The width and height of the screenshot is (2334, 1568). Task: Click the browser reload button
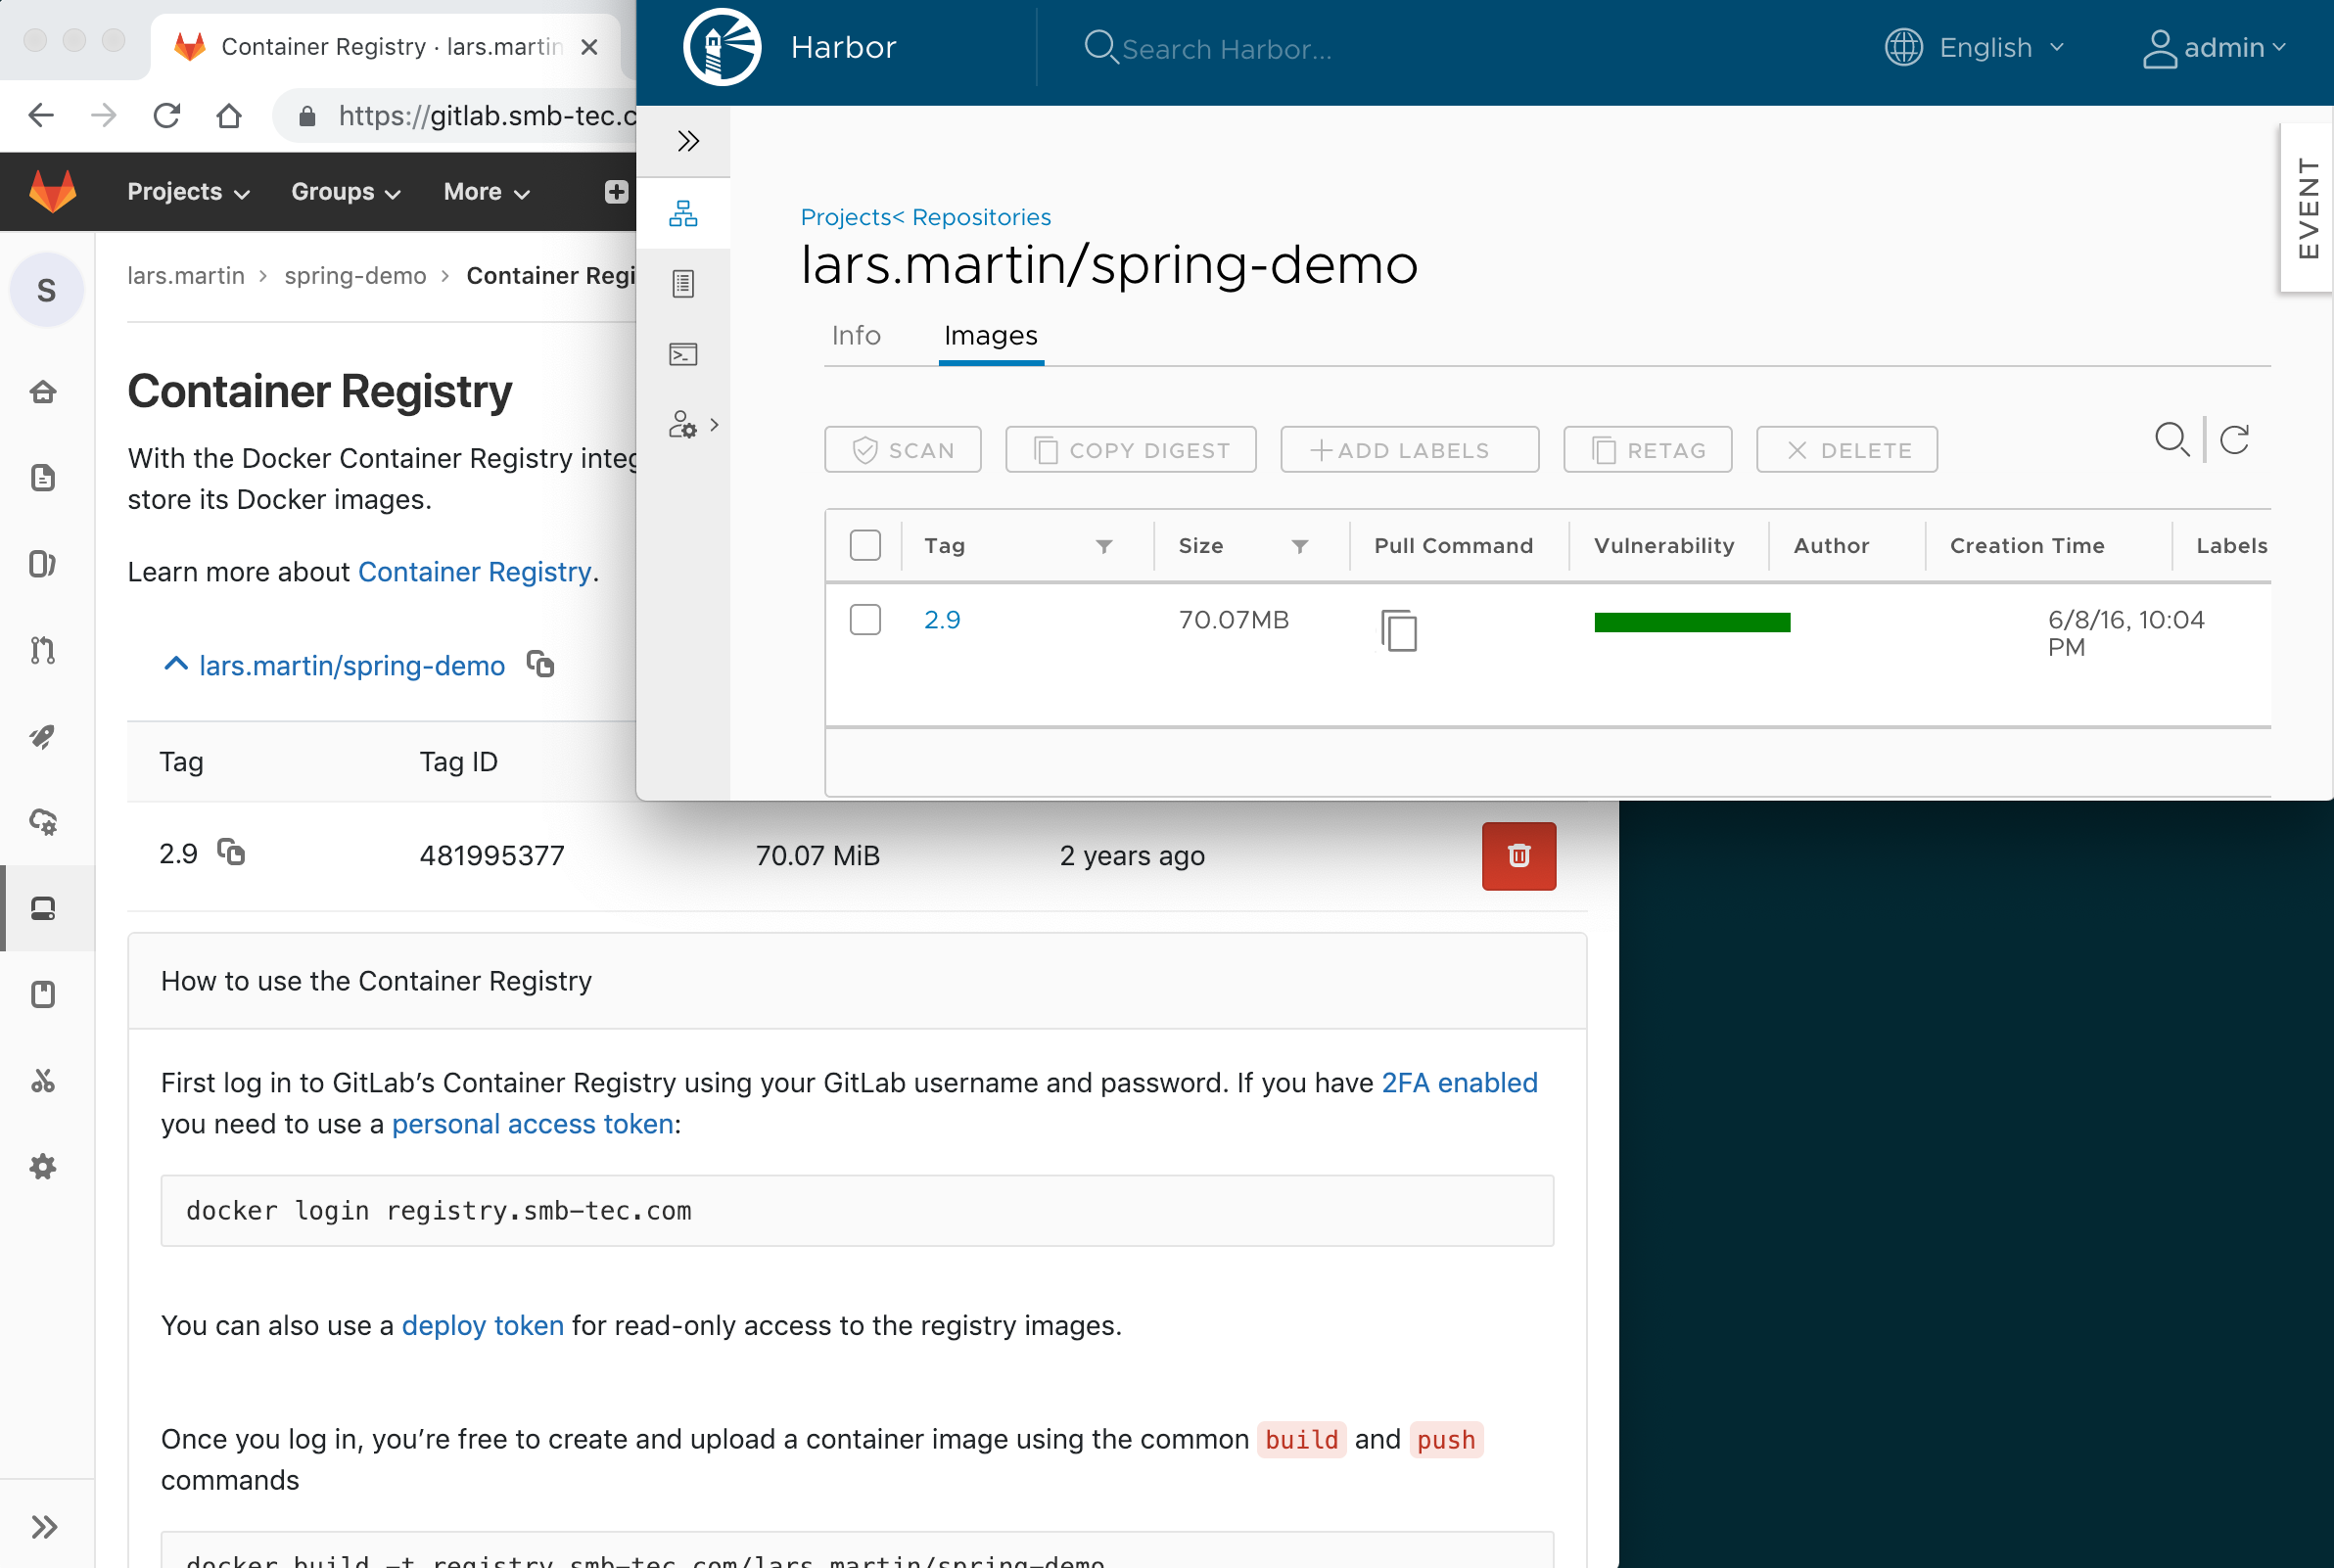[x=167, y=116]
